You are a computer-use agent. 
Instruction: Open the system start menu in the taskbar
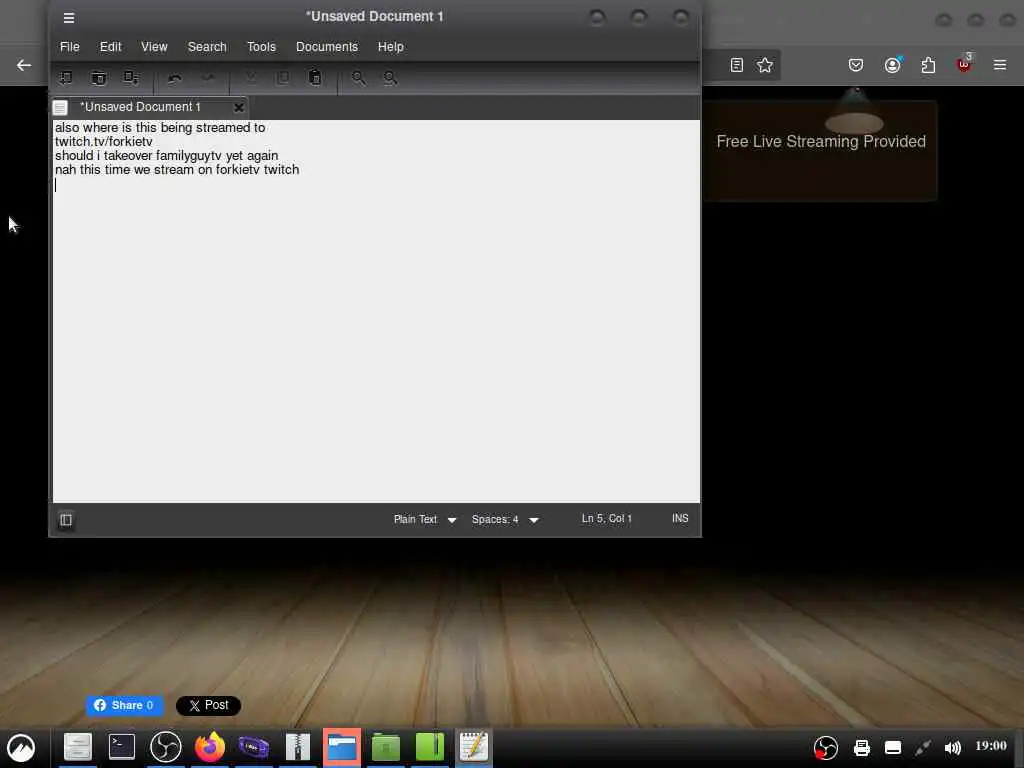pos(21,748)
